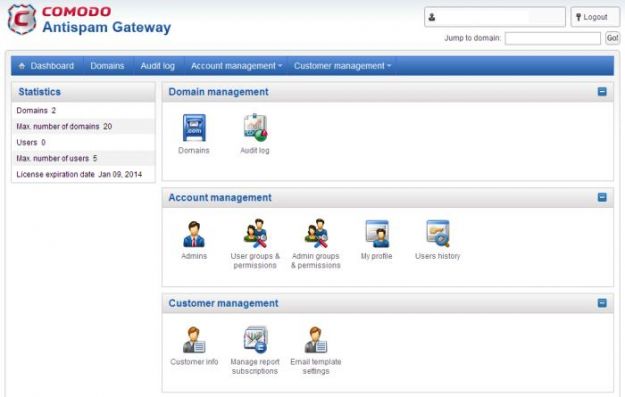Click the 'Domains 2' statistics row
625x397 pixels.
point(83,110)
